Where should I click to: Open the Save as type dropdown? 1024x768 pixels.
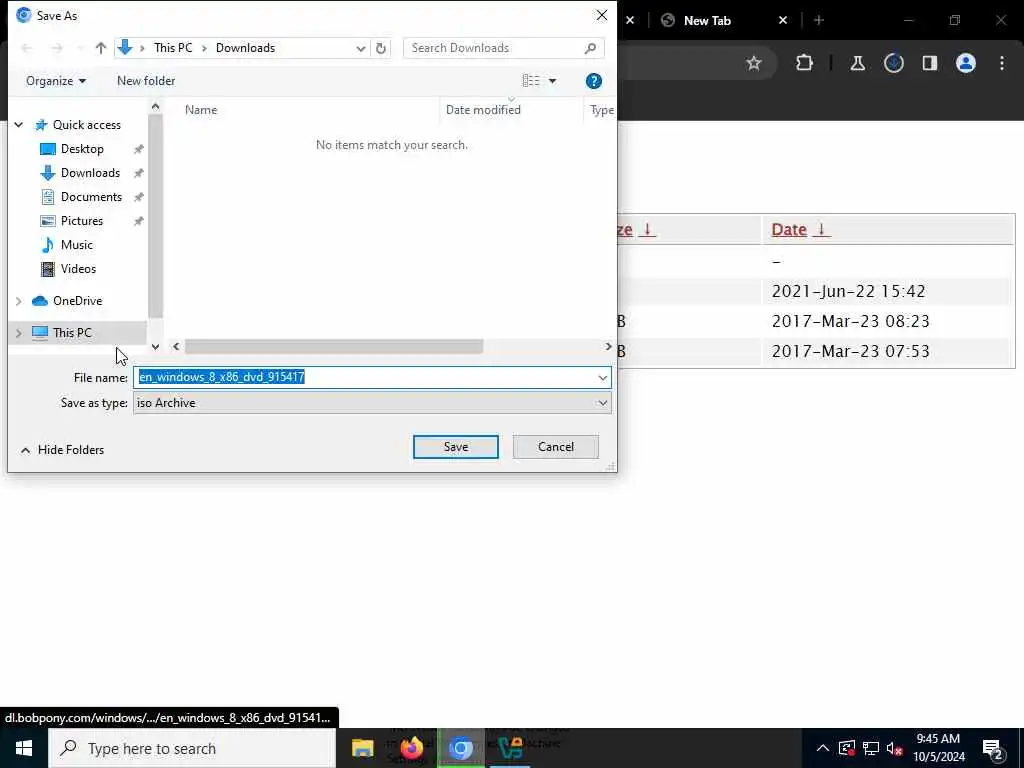[372, 403]
